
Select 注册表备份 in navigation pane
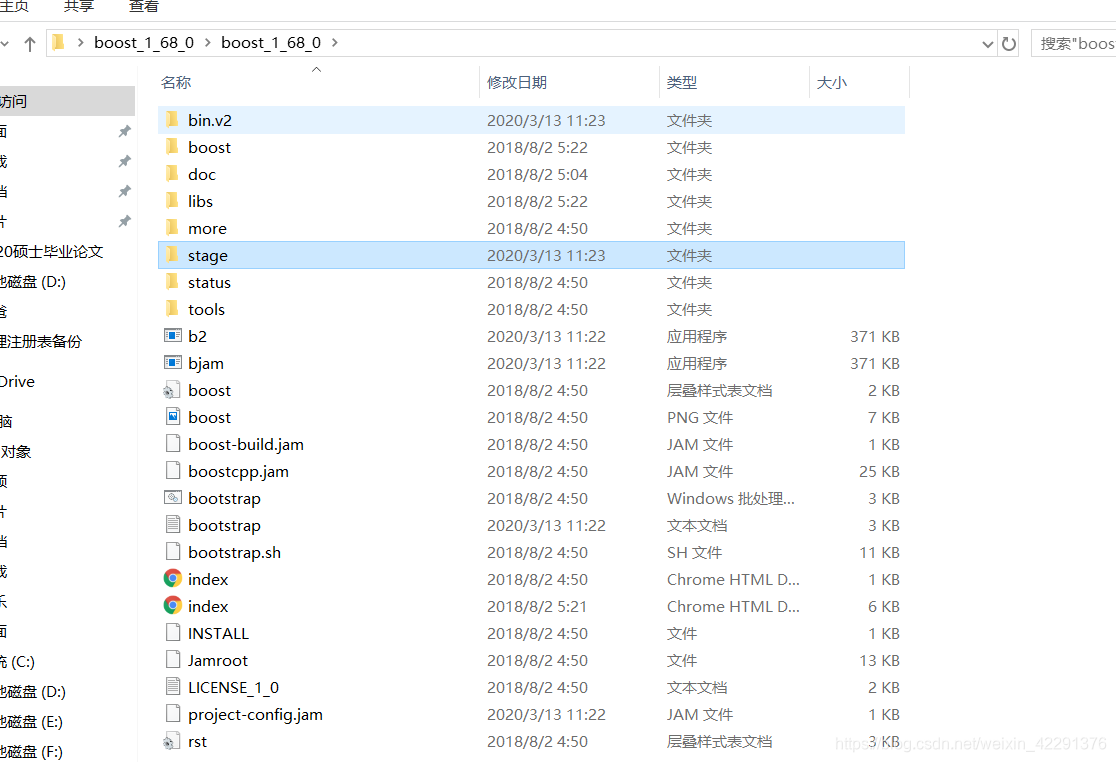(x=41, y=342)
